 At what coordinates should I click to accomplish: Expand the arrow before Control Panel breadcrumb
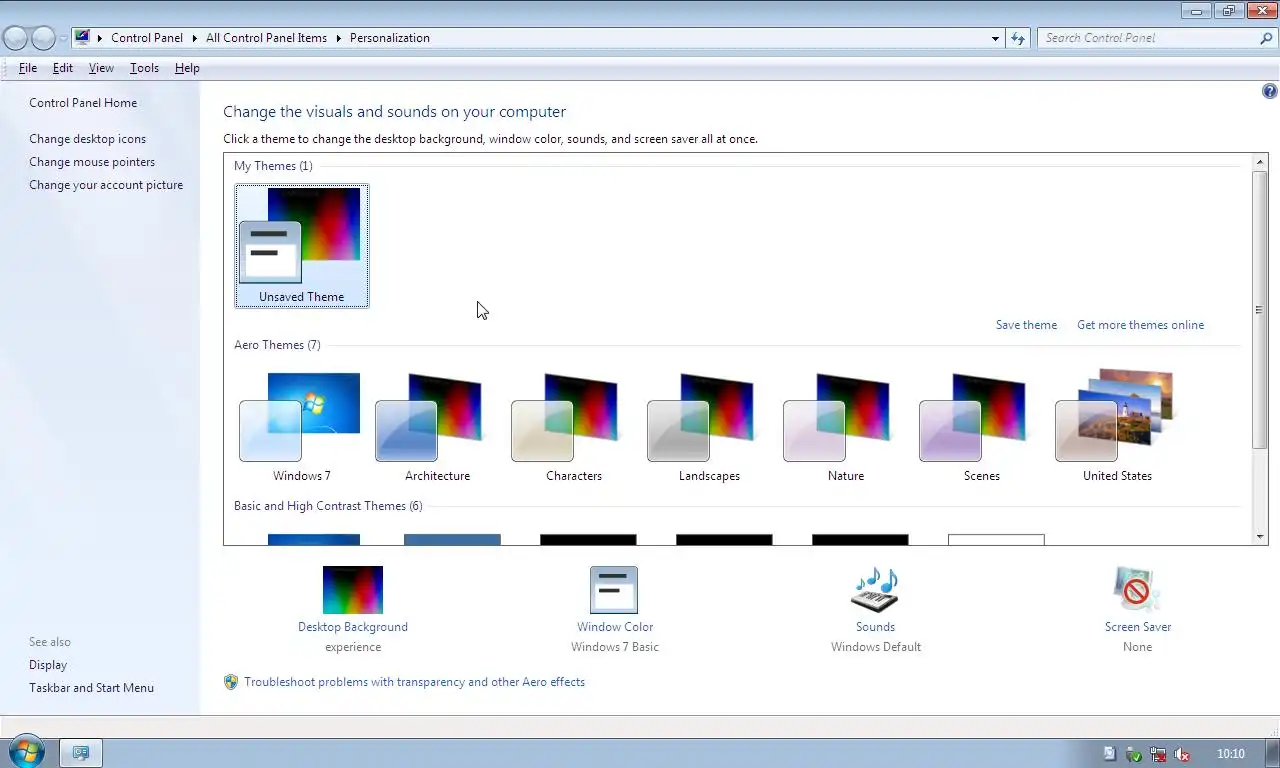(x=101, y=38)
